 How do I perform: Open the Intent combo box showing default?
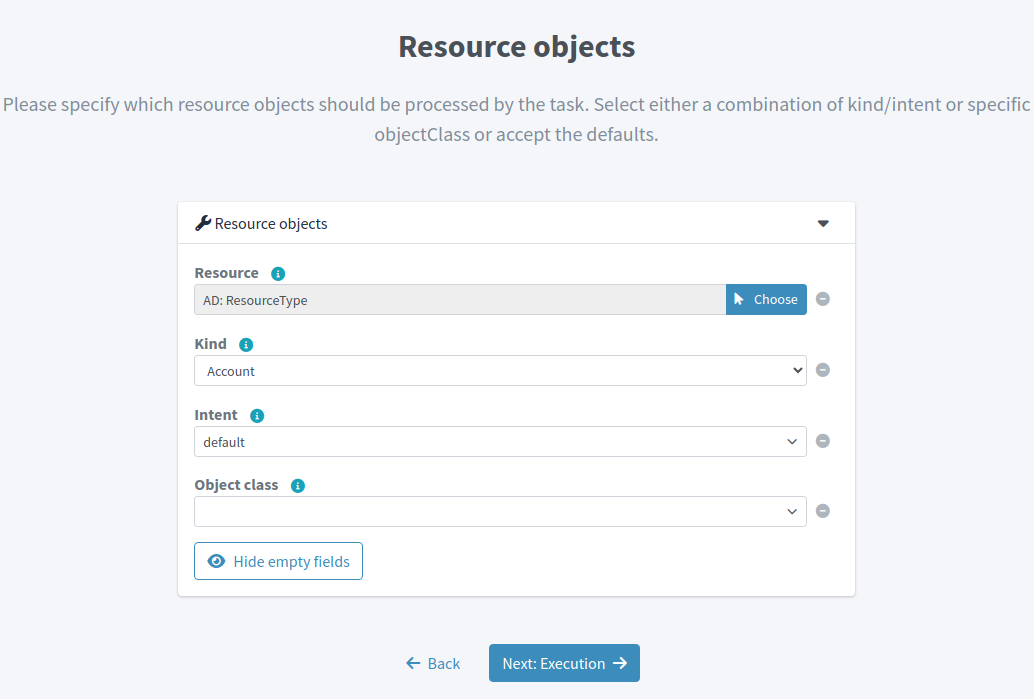(500, 442)
